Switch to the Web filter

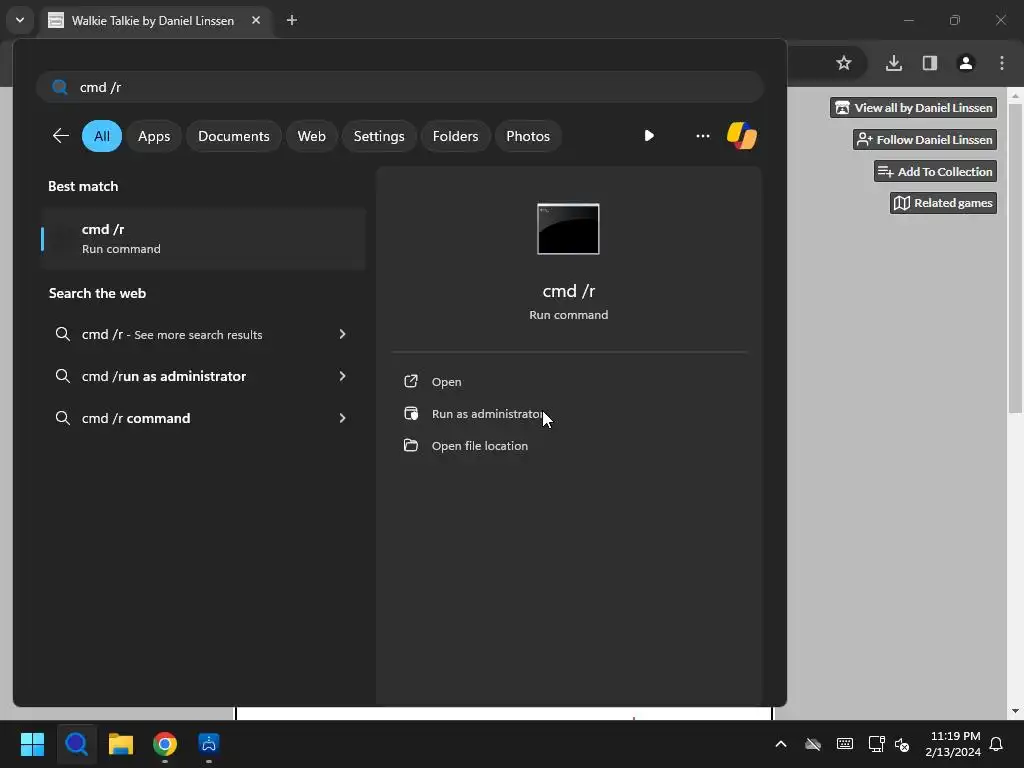(x=312, y=136)
